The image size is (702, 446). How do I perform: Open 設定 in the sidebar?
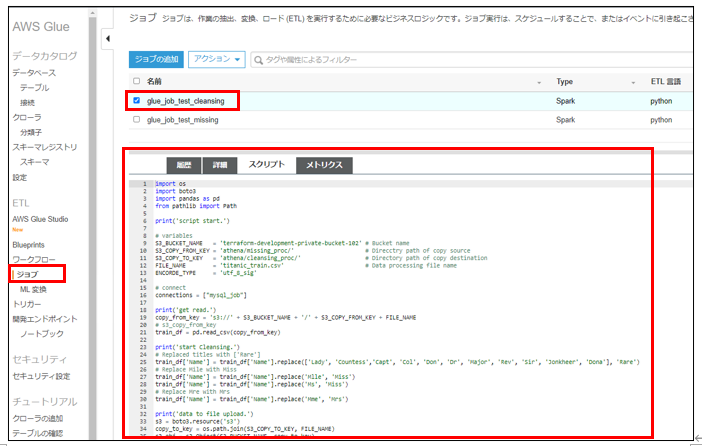point(20,177)
